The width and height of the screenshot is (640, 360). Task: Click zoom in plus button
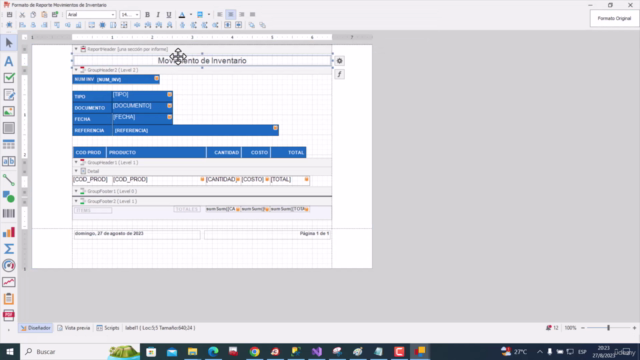pos(634,328)
